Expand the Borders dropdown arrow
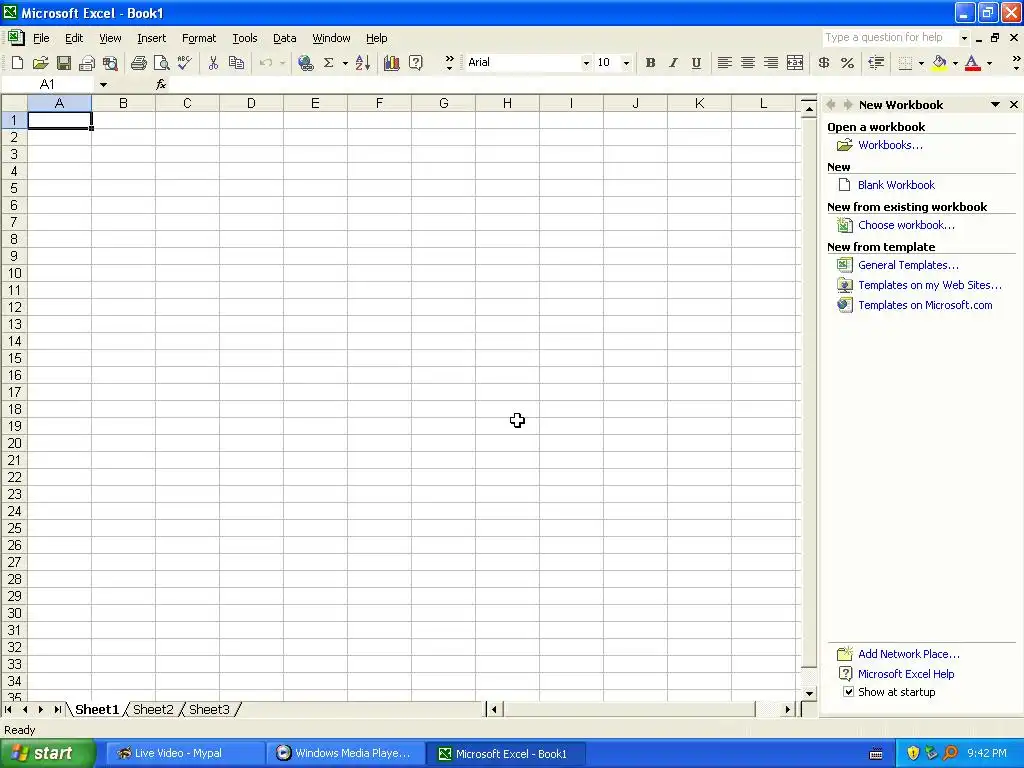Image resolution: width=1024 pixels, height=768 pixels. 921,63
